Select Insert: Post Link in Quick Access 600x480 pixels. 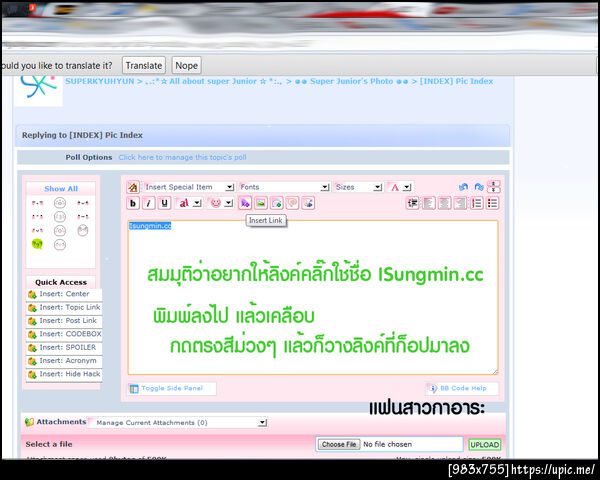(x=64, y=321)
